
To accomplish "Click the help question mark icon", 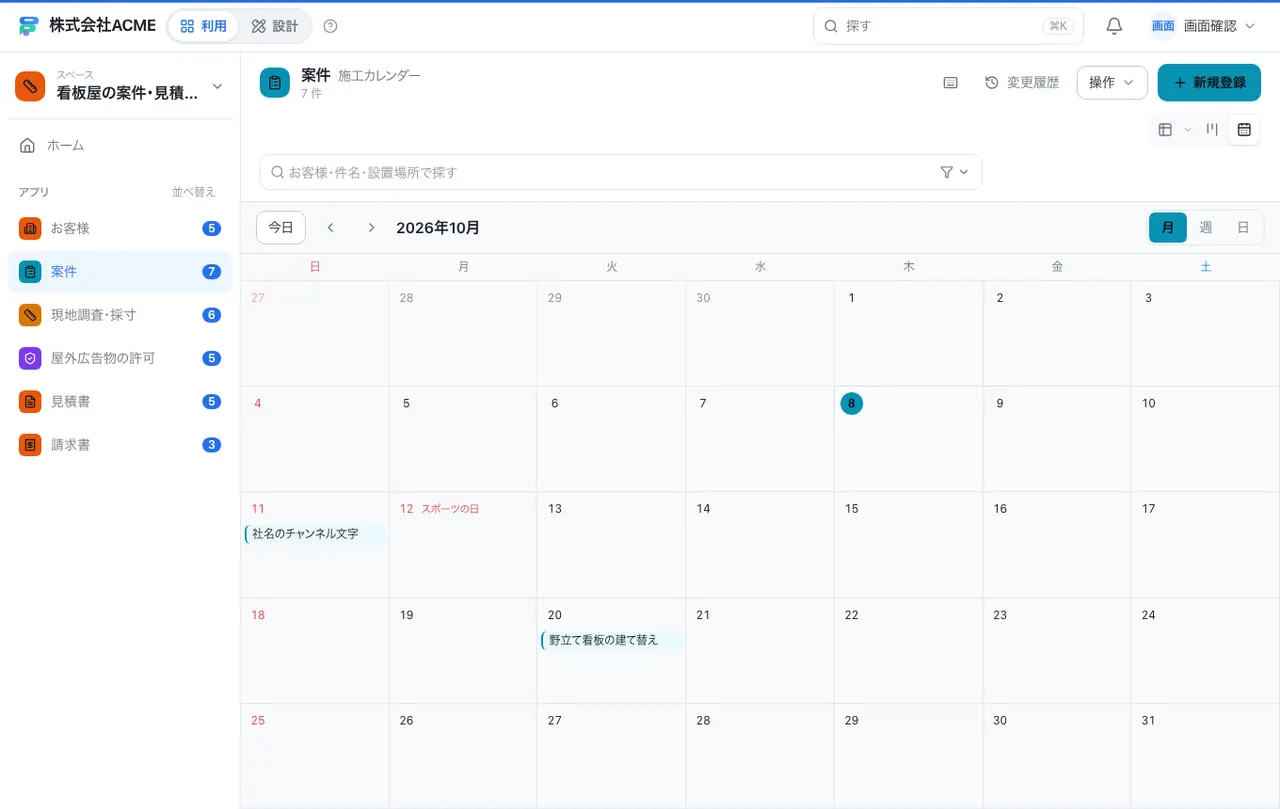I will (331, 26).
